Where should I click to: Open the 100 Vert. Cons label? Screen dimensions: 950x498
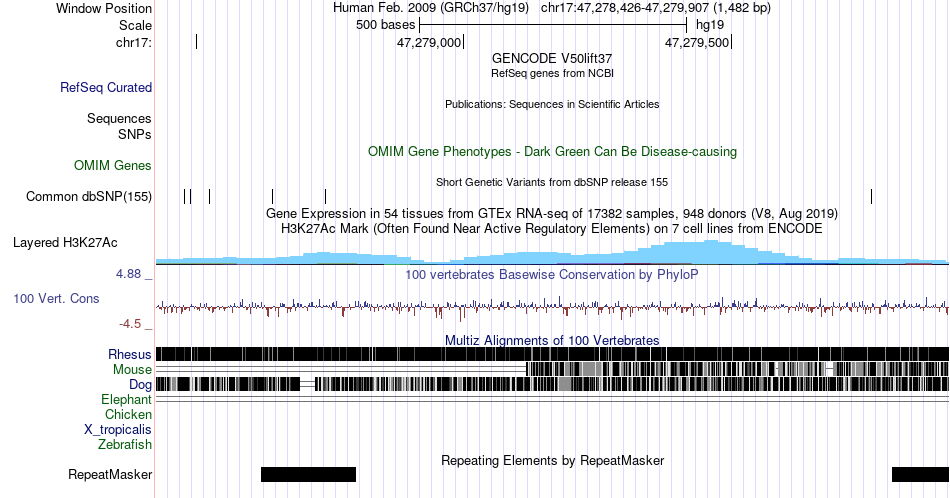(56, 298)
